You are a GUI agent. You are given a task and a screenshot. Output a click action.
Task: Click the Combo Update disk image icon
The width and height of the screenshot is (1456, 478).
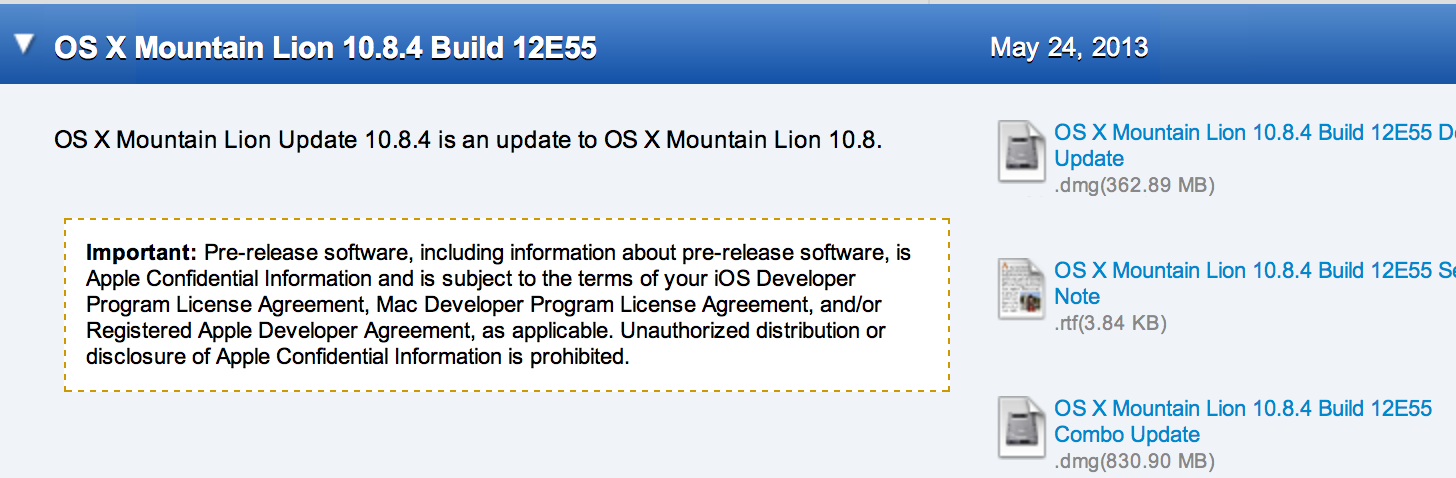(1021, 427)
